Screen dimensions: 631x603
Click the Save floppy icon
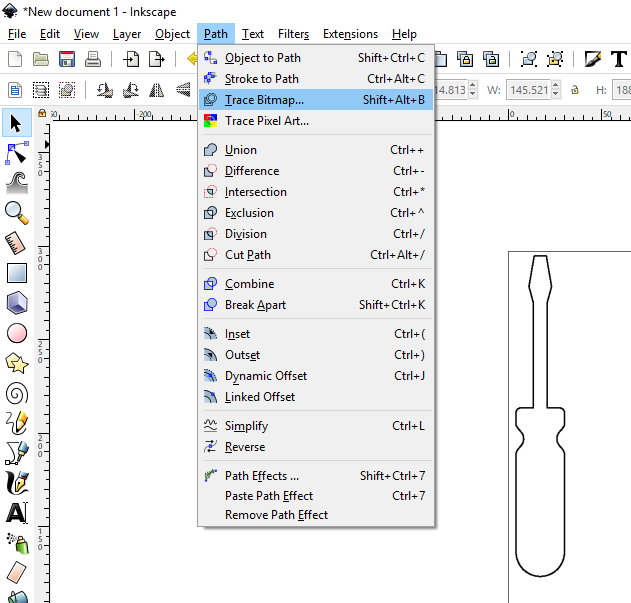tap(67, 59)
